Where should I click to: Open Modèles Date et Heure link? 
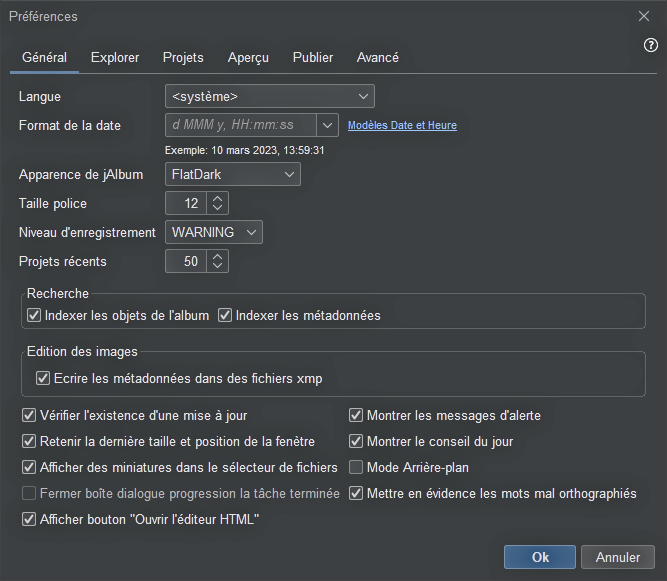402,125
